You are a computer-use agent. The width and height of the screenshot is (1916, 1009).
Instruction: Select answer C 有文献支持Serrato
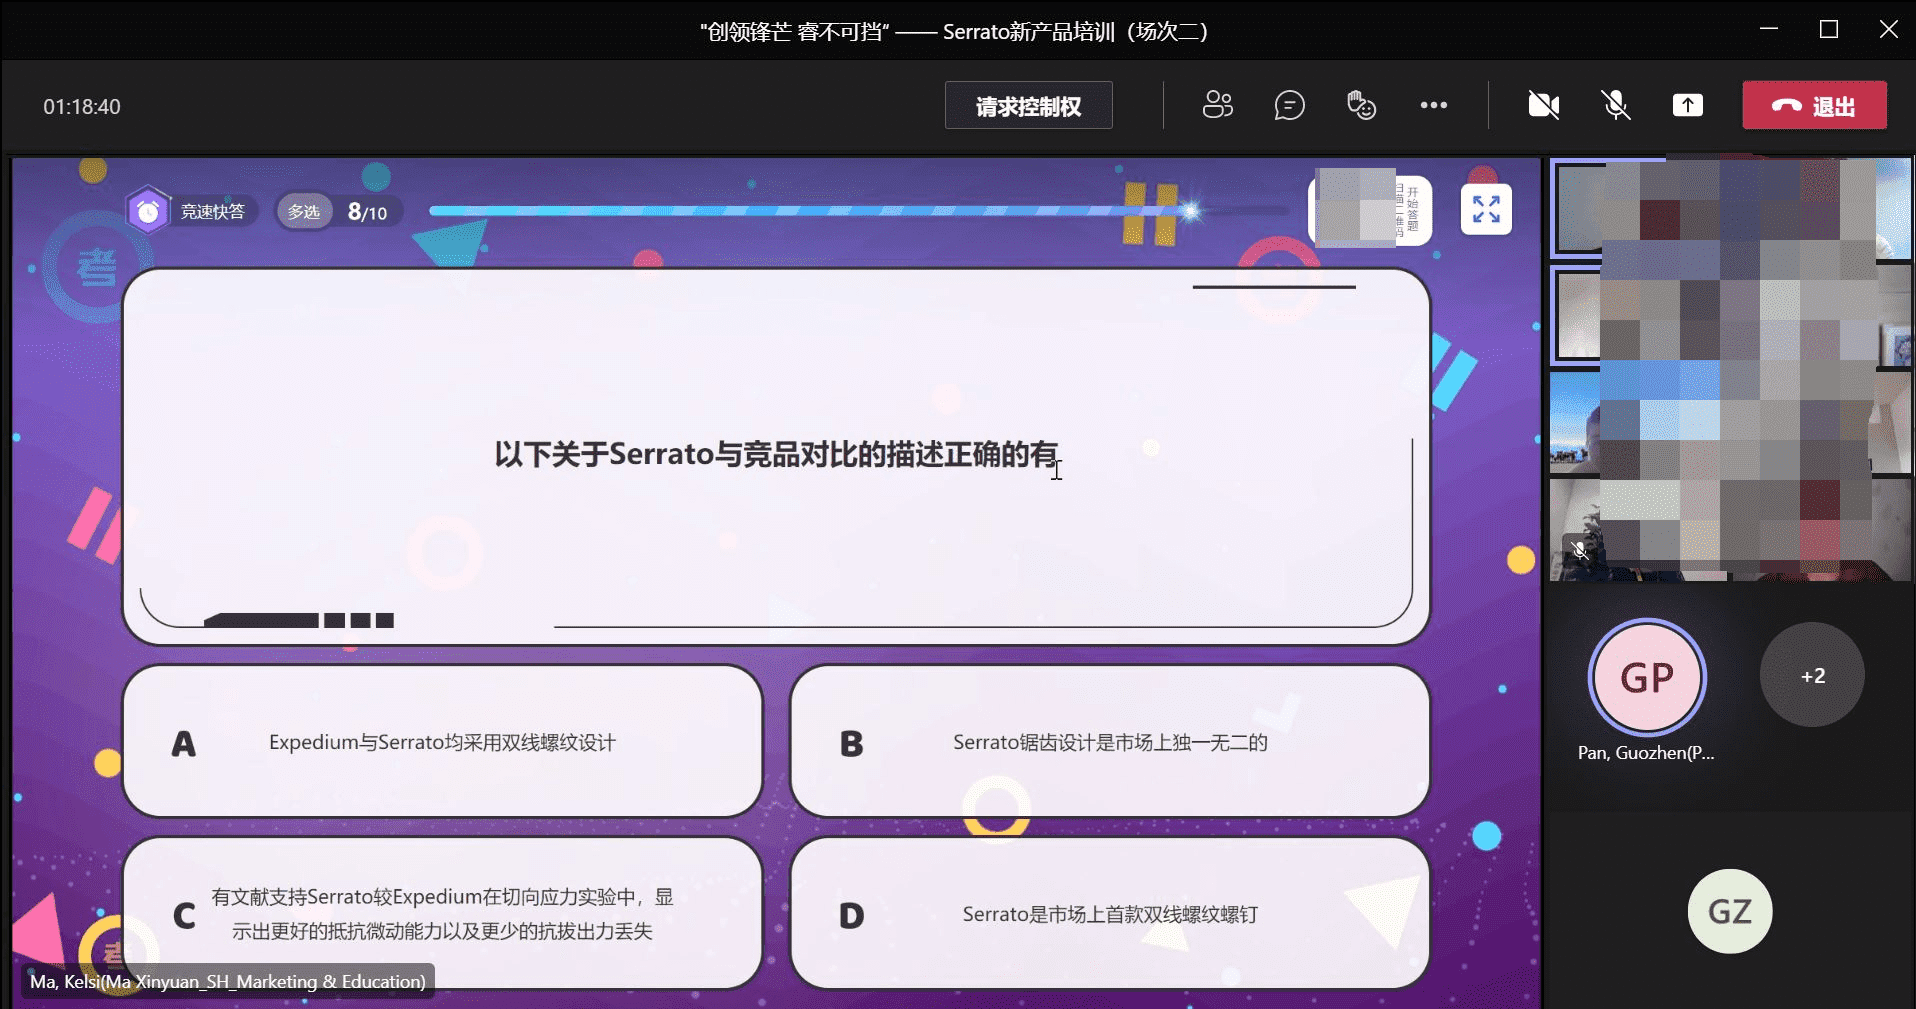point(442,913)
